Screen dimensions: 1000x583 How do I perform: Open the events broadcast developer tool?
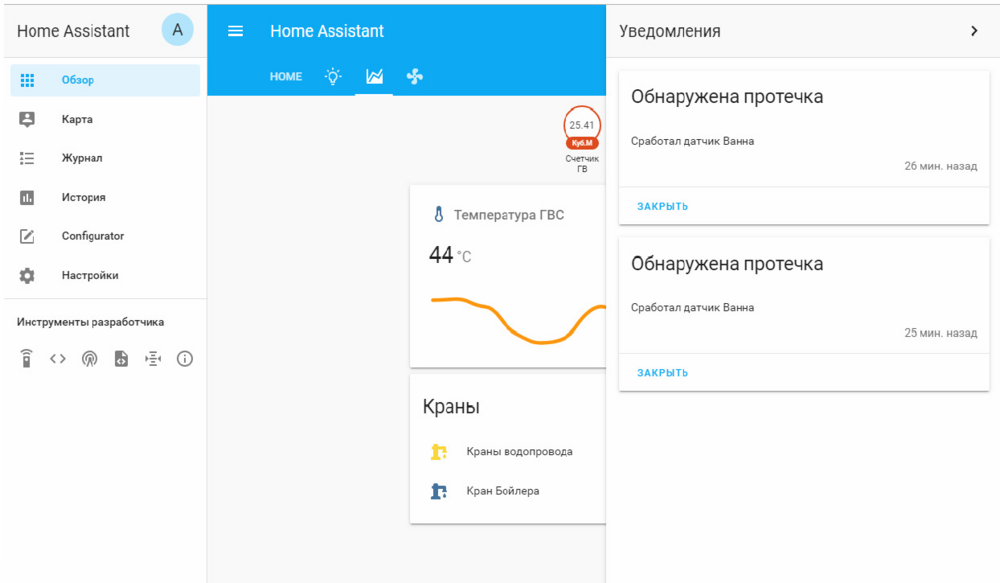[89, 359]
